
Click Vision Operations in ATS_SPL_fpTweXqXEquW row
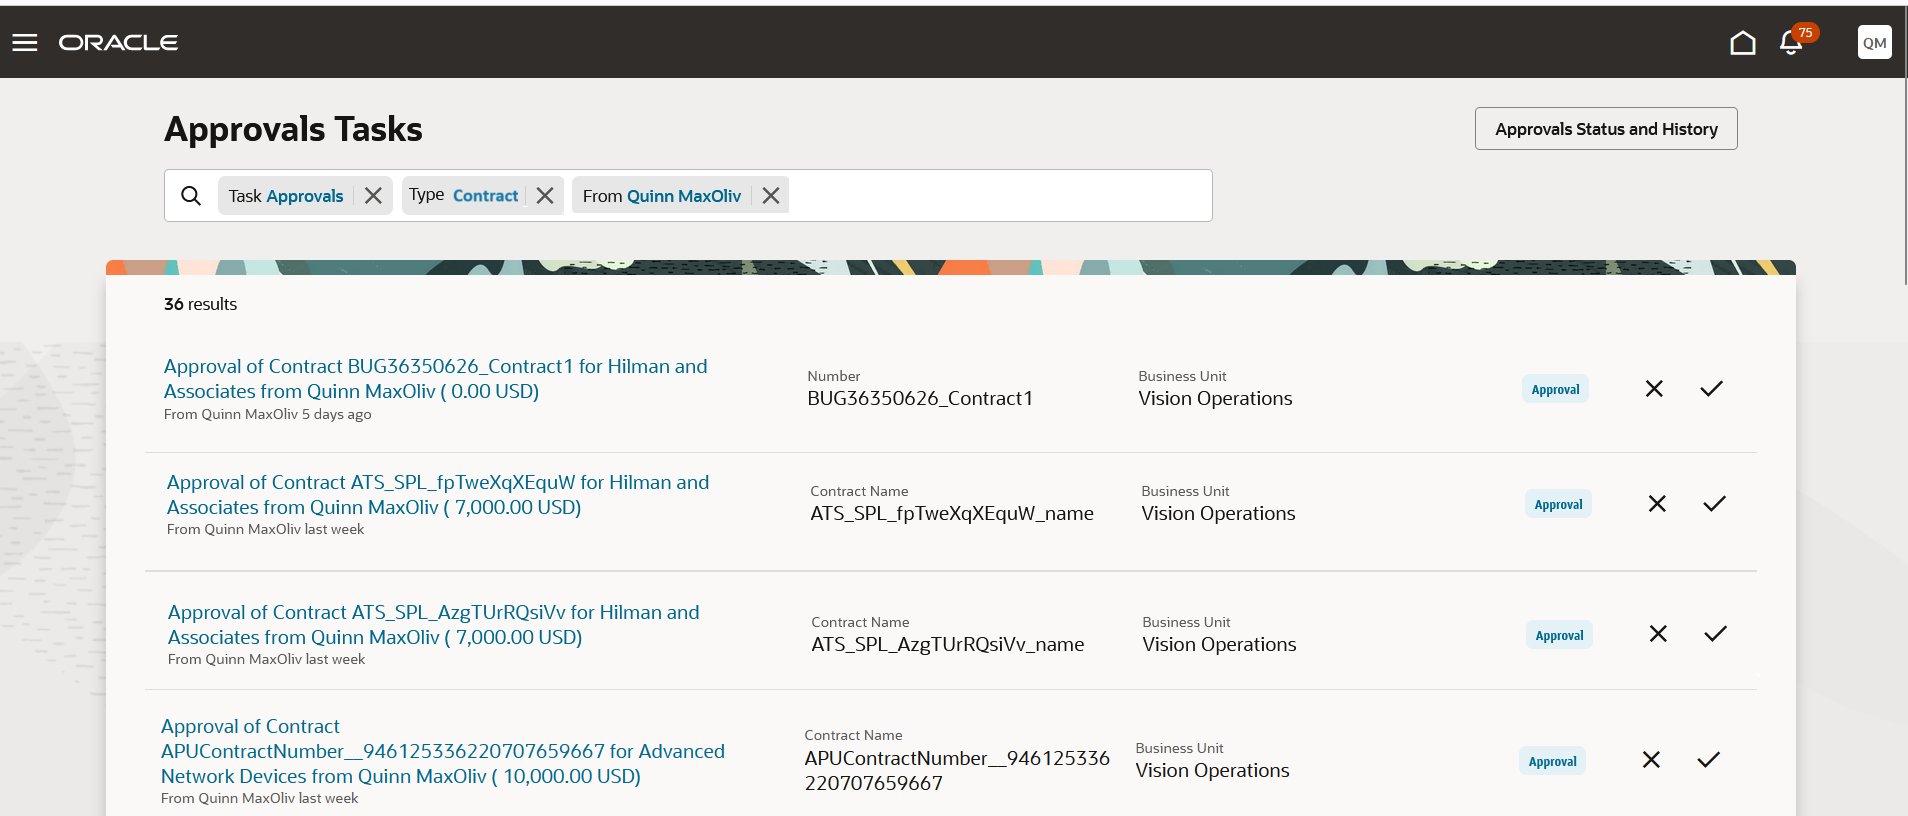1218,513
